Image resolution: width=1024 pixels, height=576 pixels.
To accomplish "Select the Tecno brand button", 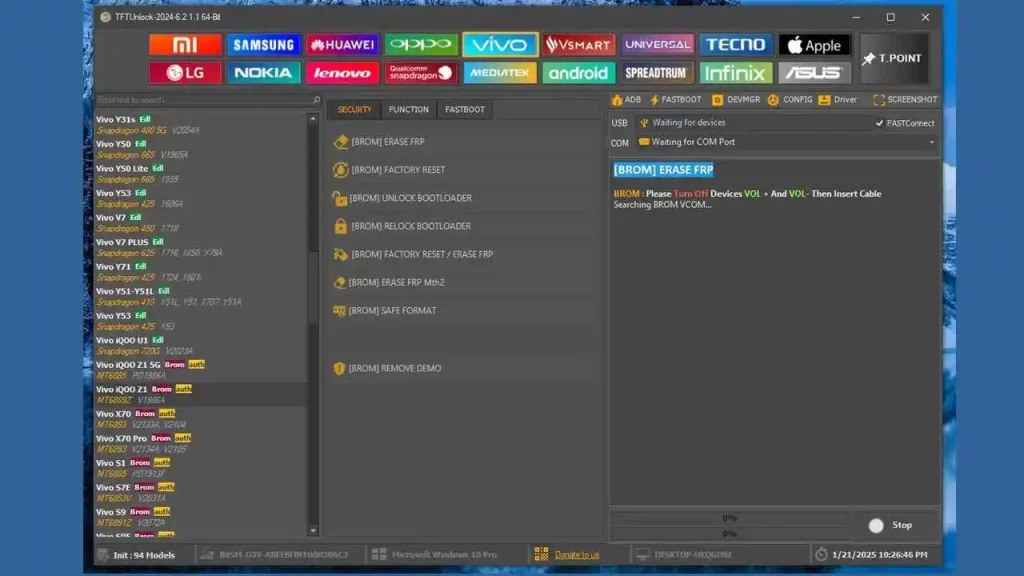I will [x=736, y=44].
